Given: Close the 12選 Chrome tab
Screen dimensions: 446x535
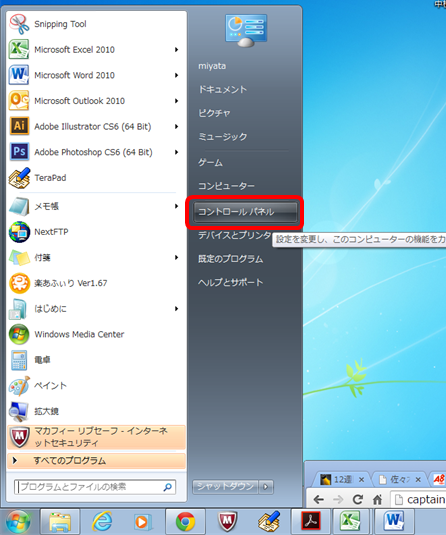Looking at the screenshot, I should [x=361, y=480].
